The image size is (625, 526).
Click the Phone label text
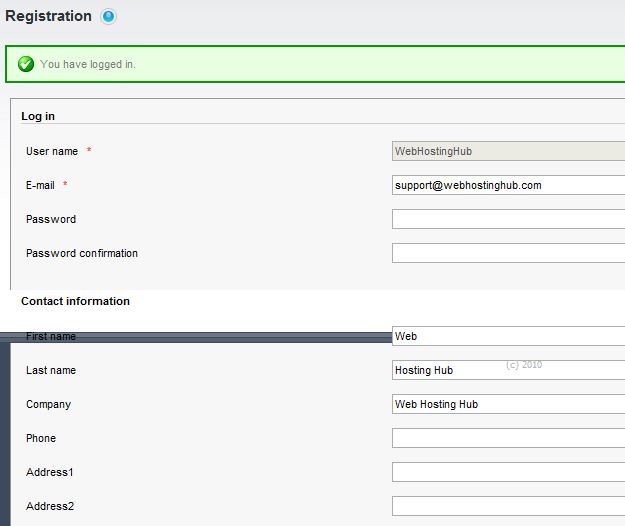click(x=41, y=438)
